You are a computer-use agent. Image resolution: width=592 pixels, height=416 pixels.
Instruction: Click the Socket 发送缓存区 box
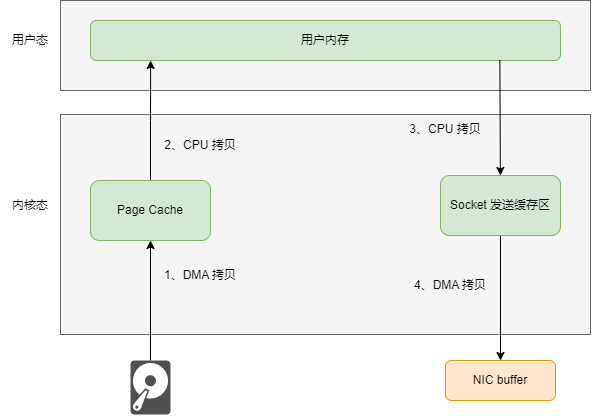click(500, 205)
